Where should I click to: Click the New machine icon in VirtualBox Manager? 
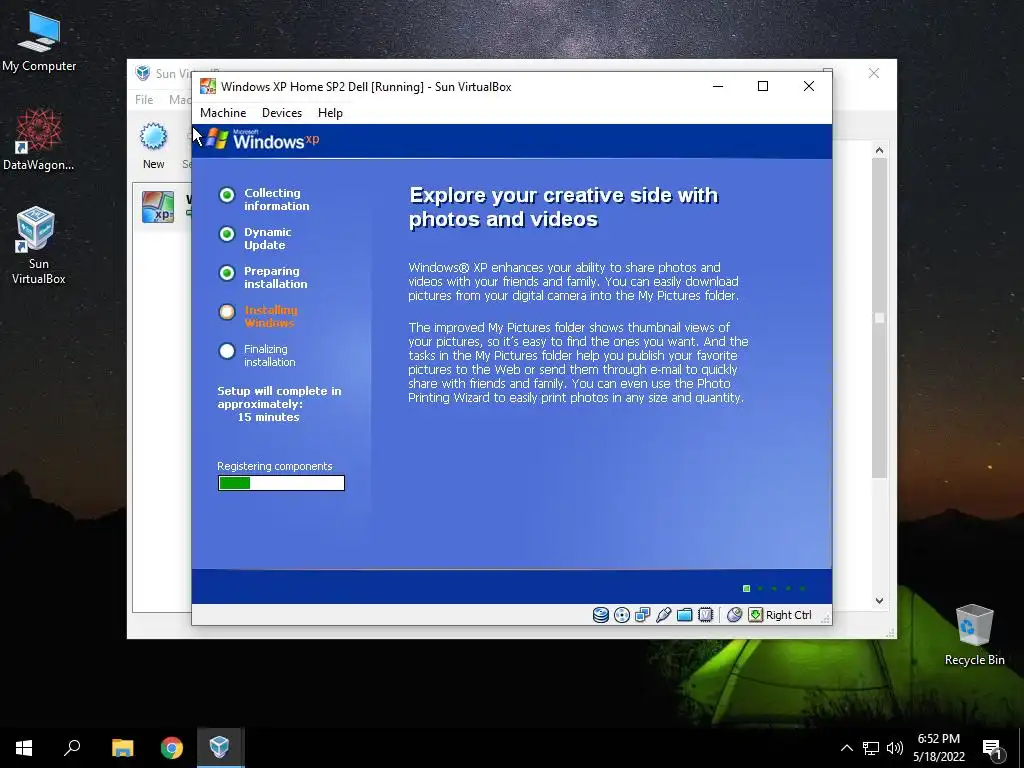pos(153,137)
